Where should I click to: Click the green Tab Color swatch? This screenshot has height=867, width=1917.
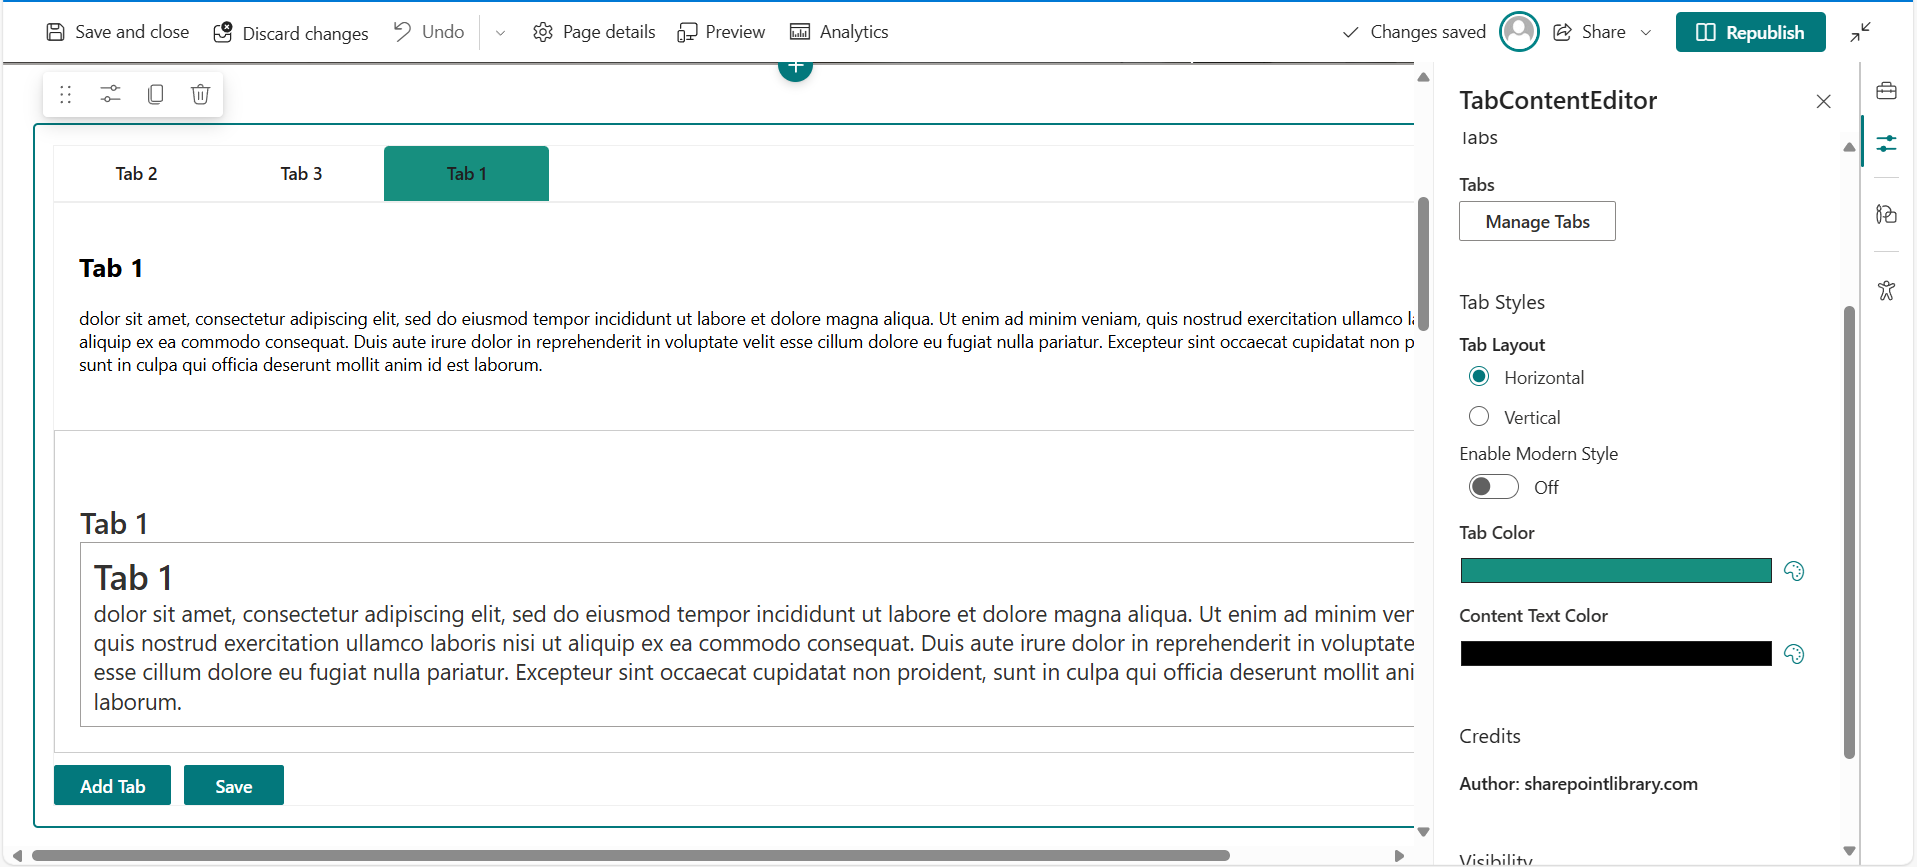pos(1615,571)
